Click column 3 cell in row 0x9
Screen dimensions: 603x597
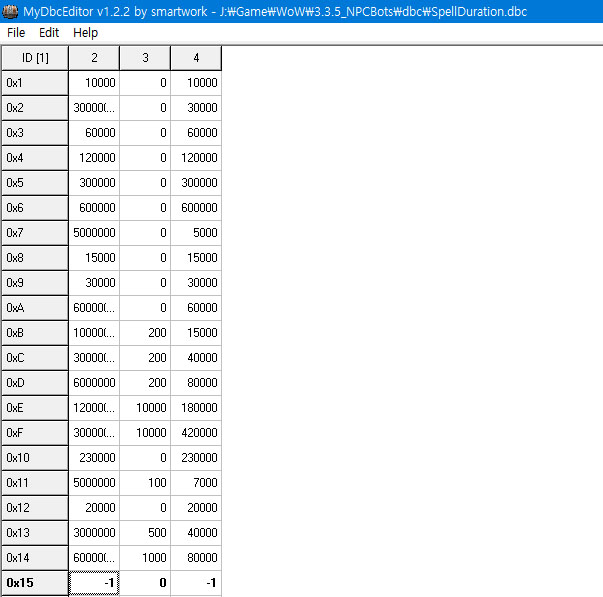tap(145, 283)
